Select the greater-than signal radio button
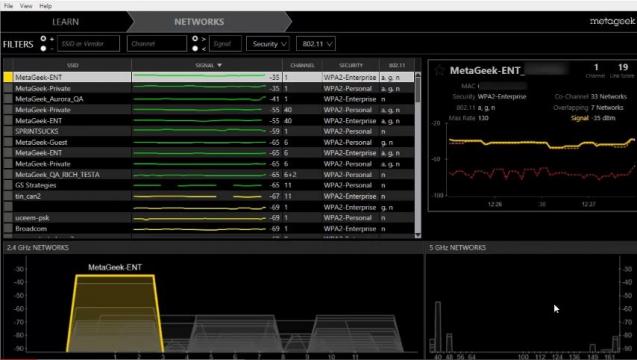Screen dimensions: 637x360 [x=195, y=39]
